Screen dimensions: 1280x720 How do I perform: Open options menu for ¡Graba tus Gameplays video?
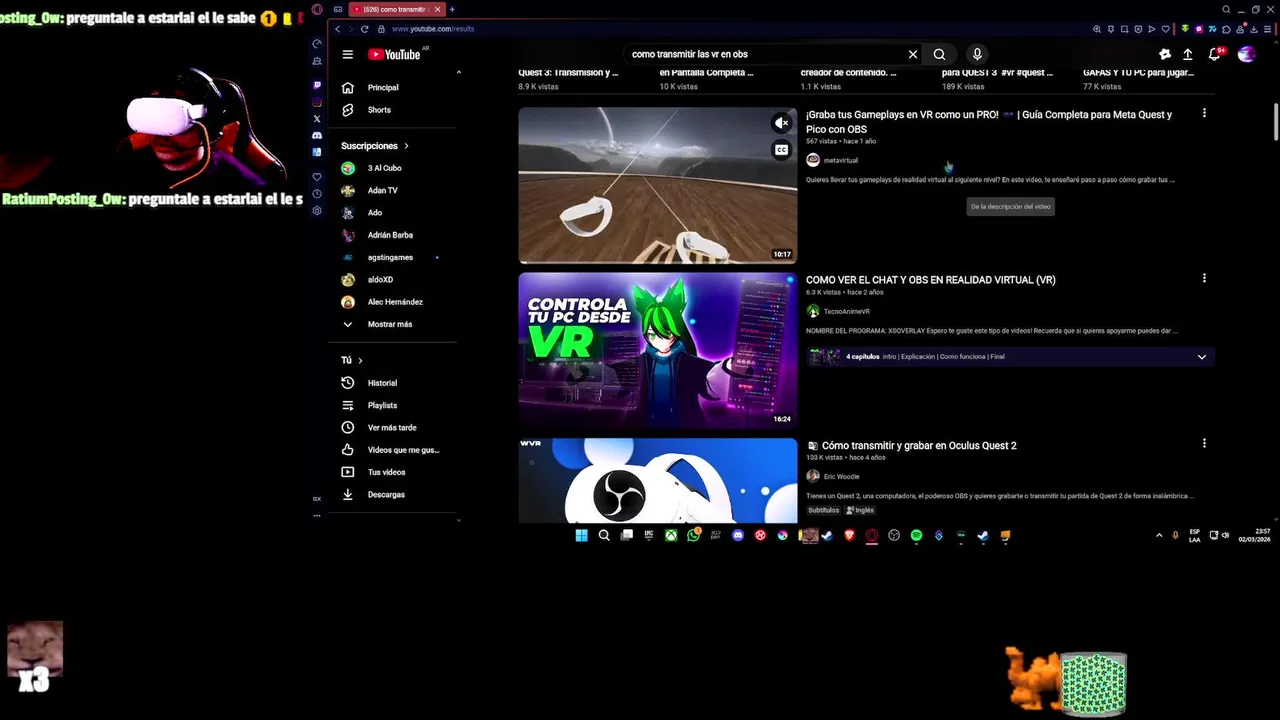click(x=1204, y=114)
